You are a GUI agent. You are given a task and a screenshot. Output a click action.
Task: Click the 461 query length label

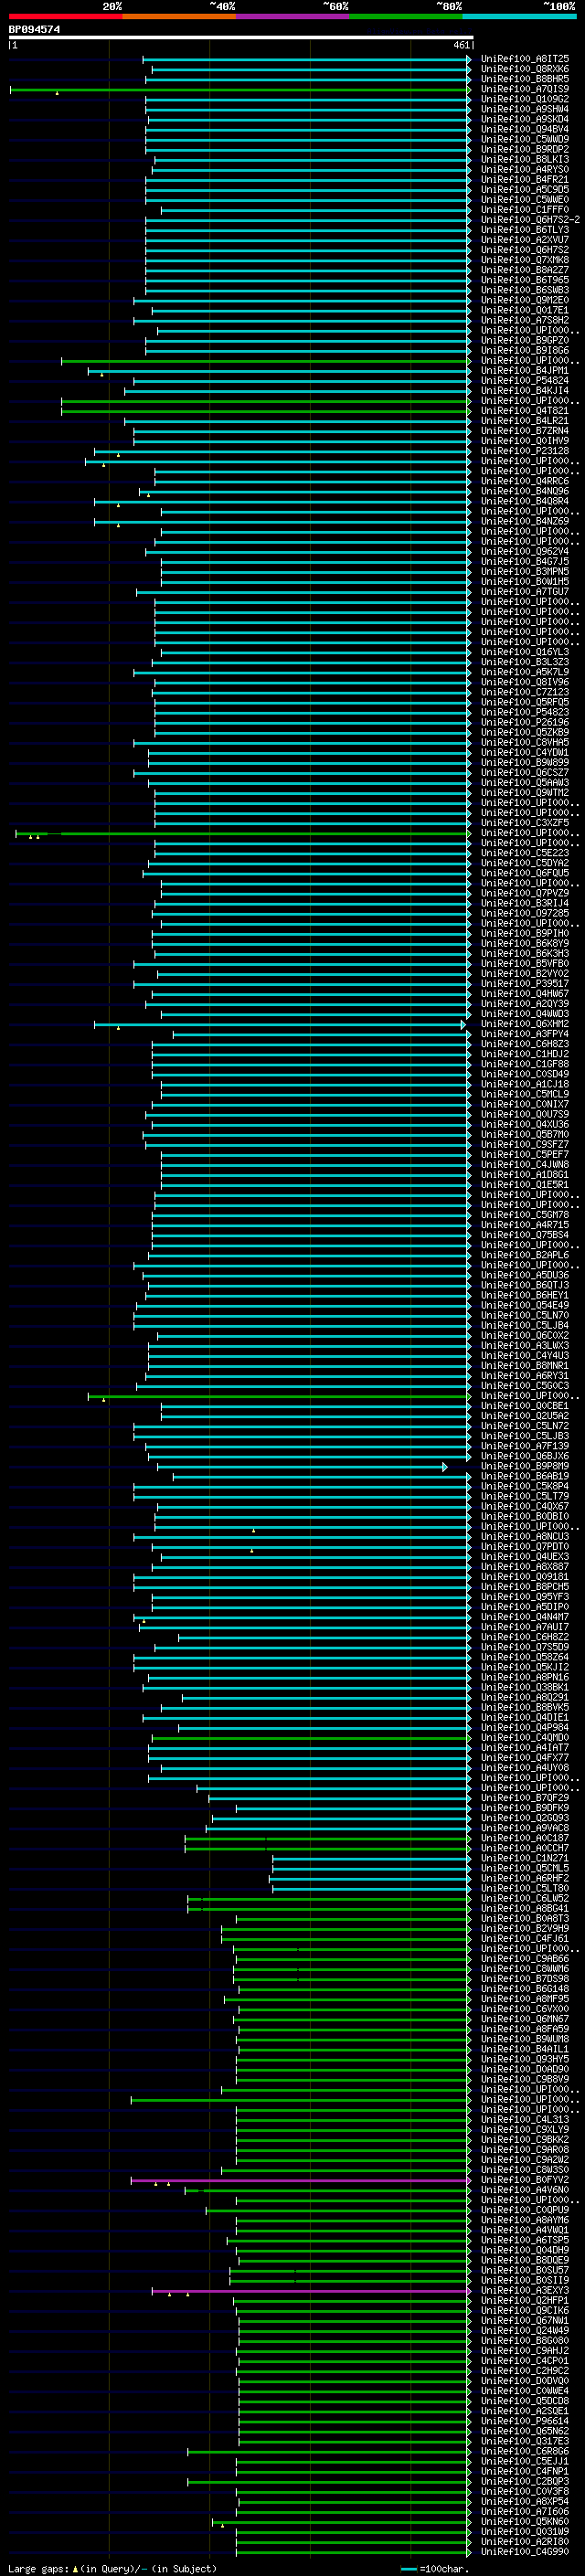pos(461,45)
